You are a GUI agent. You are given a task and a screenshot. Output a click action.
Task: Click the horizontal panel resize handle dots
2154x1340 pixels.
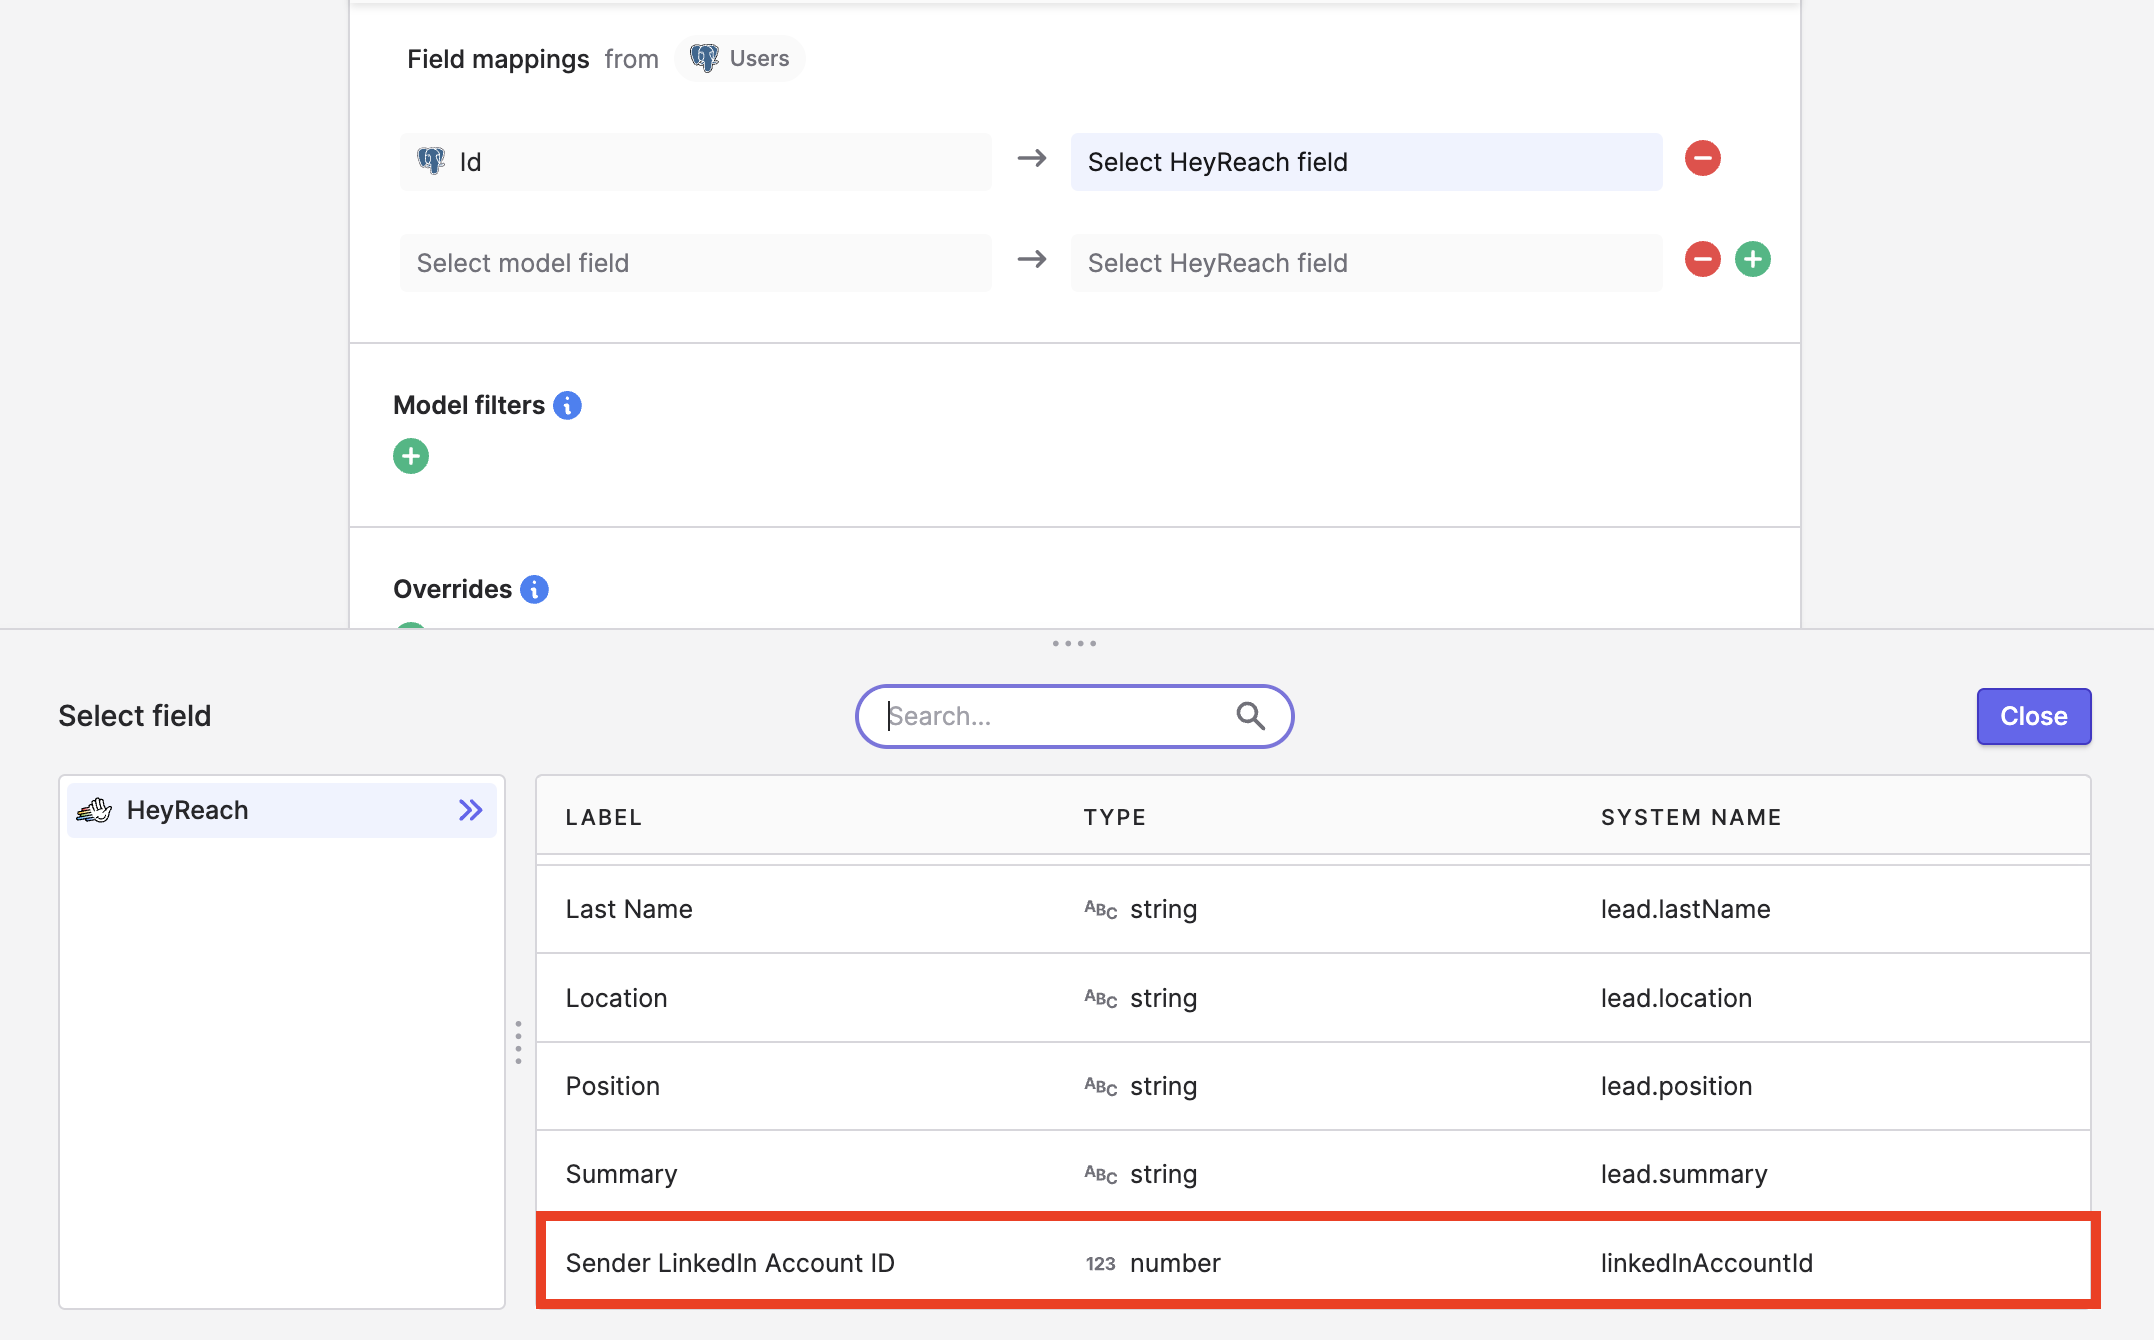[1074, 644]
